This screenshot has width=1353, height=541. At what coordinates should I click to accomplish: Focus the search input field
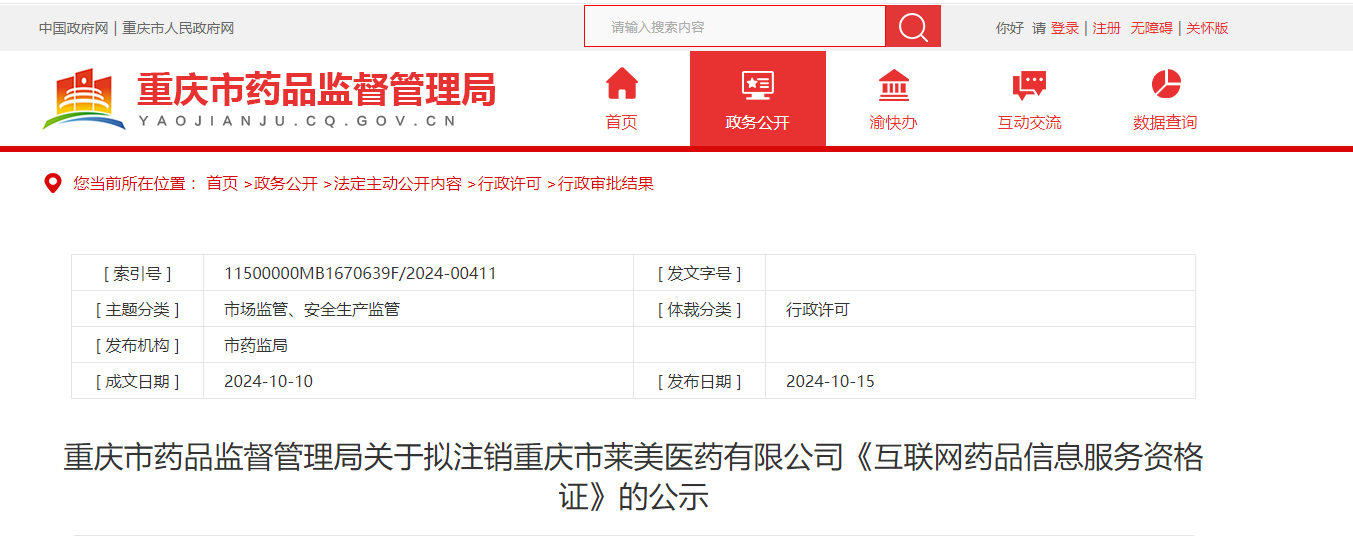point(735,27)
